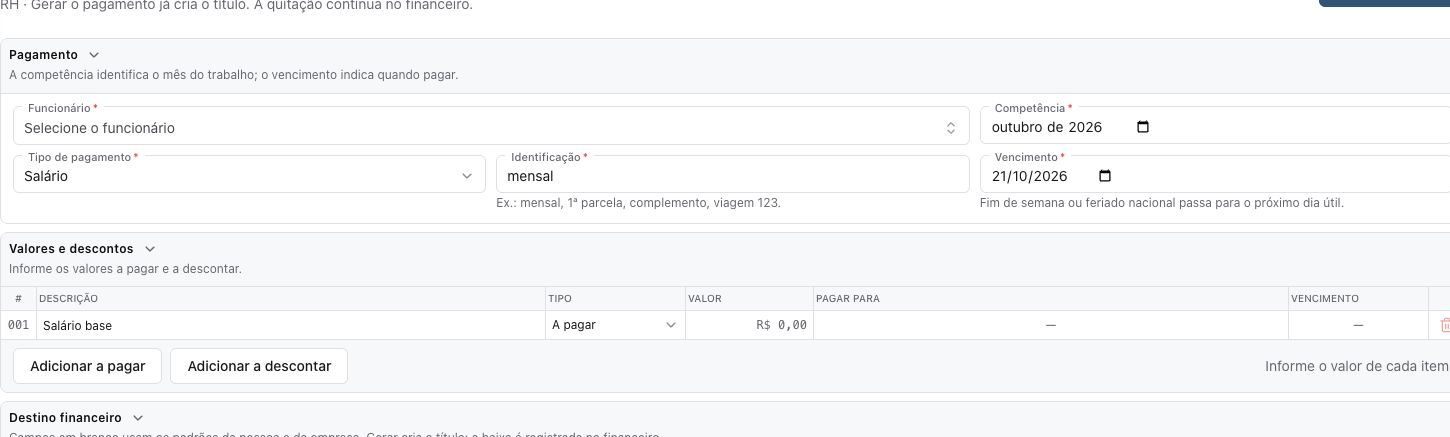Open the Tipo de pagamento dropdown
This screenshot has height=437, width=1450.
click(x=248, y=174)
